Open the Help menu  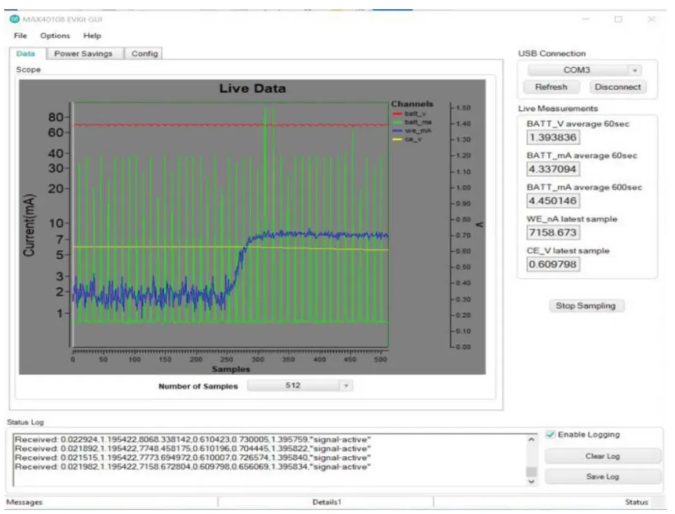(x=92, y=35)
